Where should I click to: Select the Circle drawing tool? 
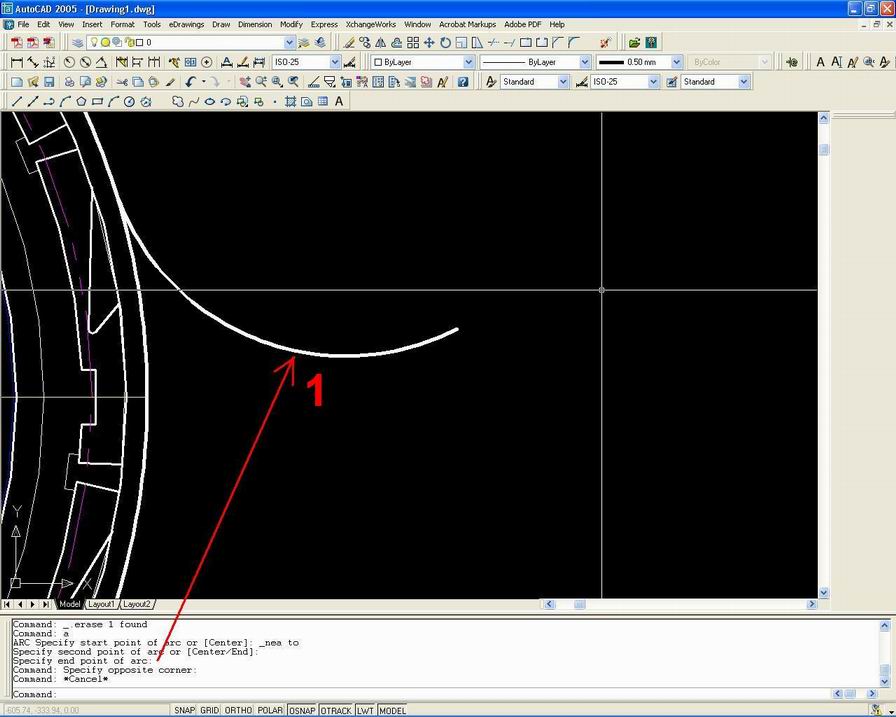pyautogui.click(x=127, y=101)
